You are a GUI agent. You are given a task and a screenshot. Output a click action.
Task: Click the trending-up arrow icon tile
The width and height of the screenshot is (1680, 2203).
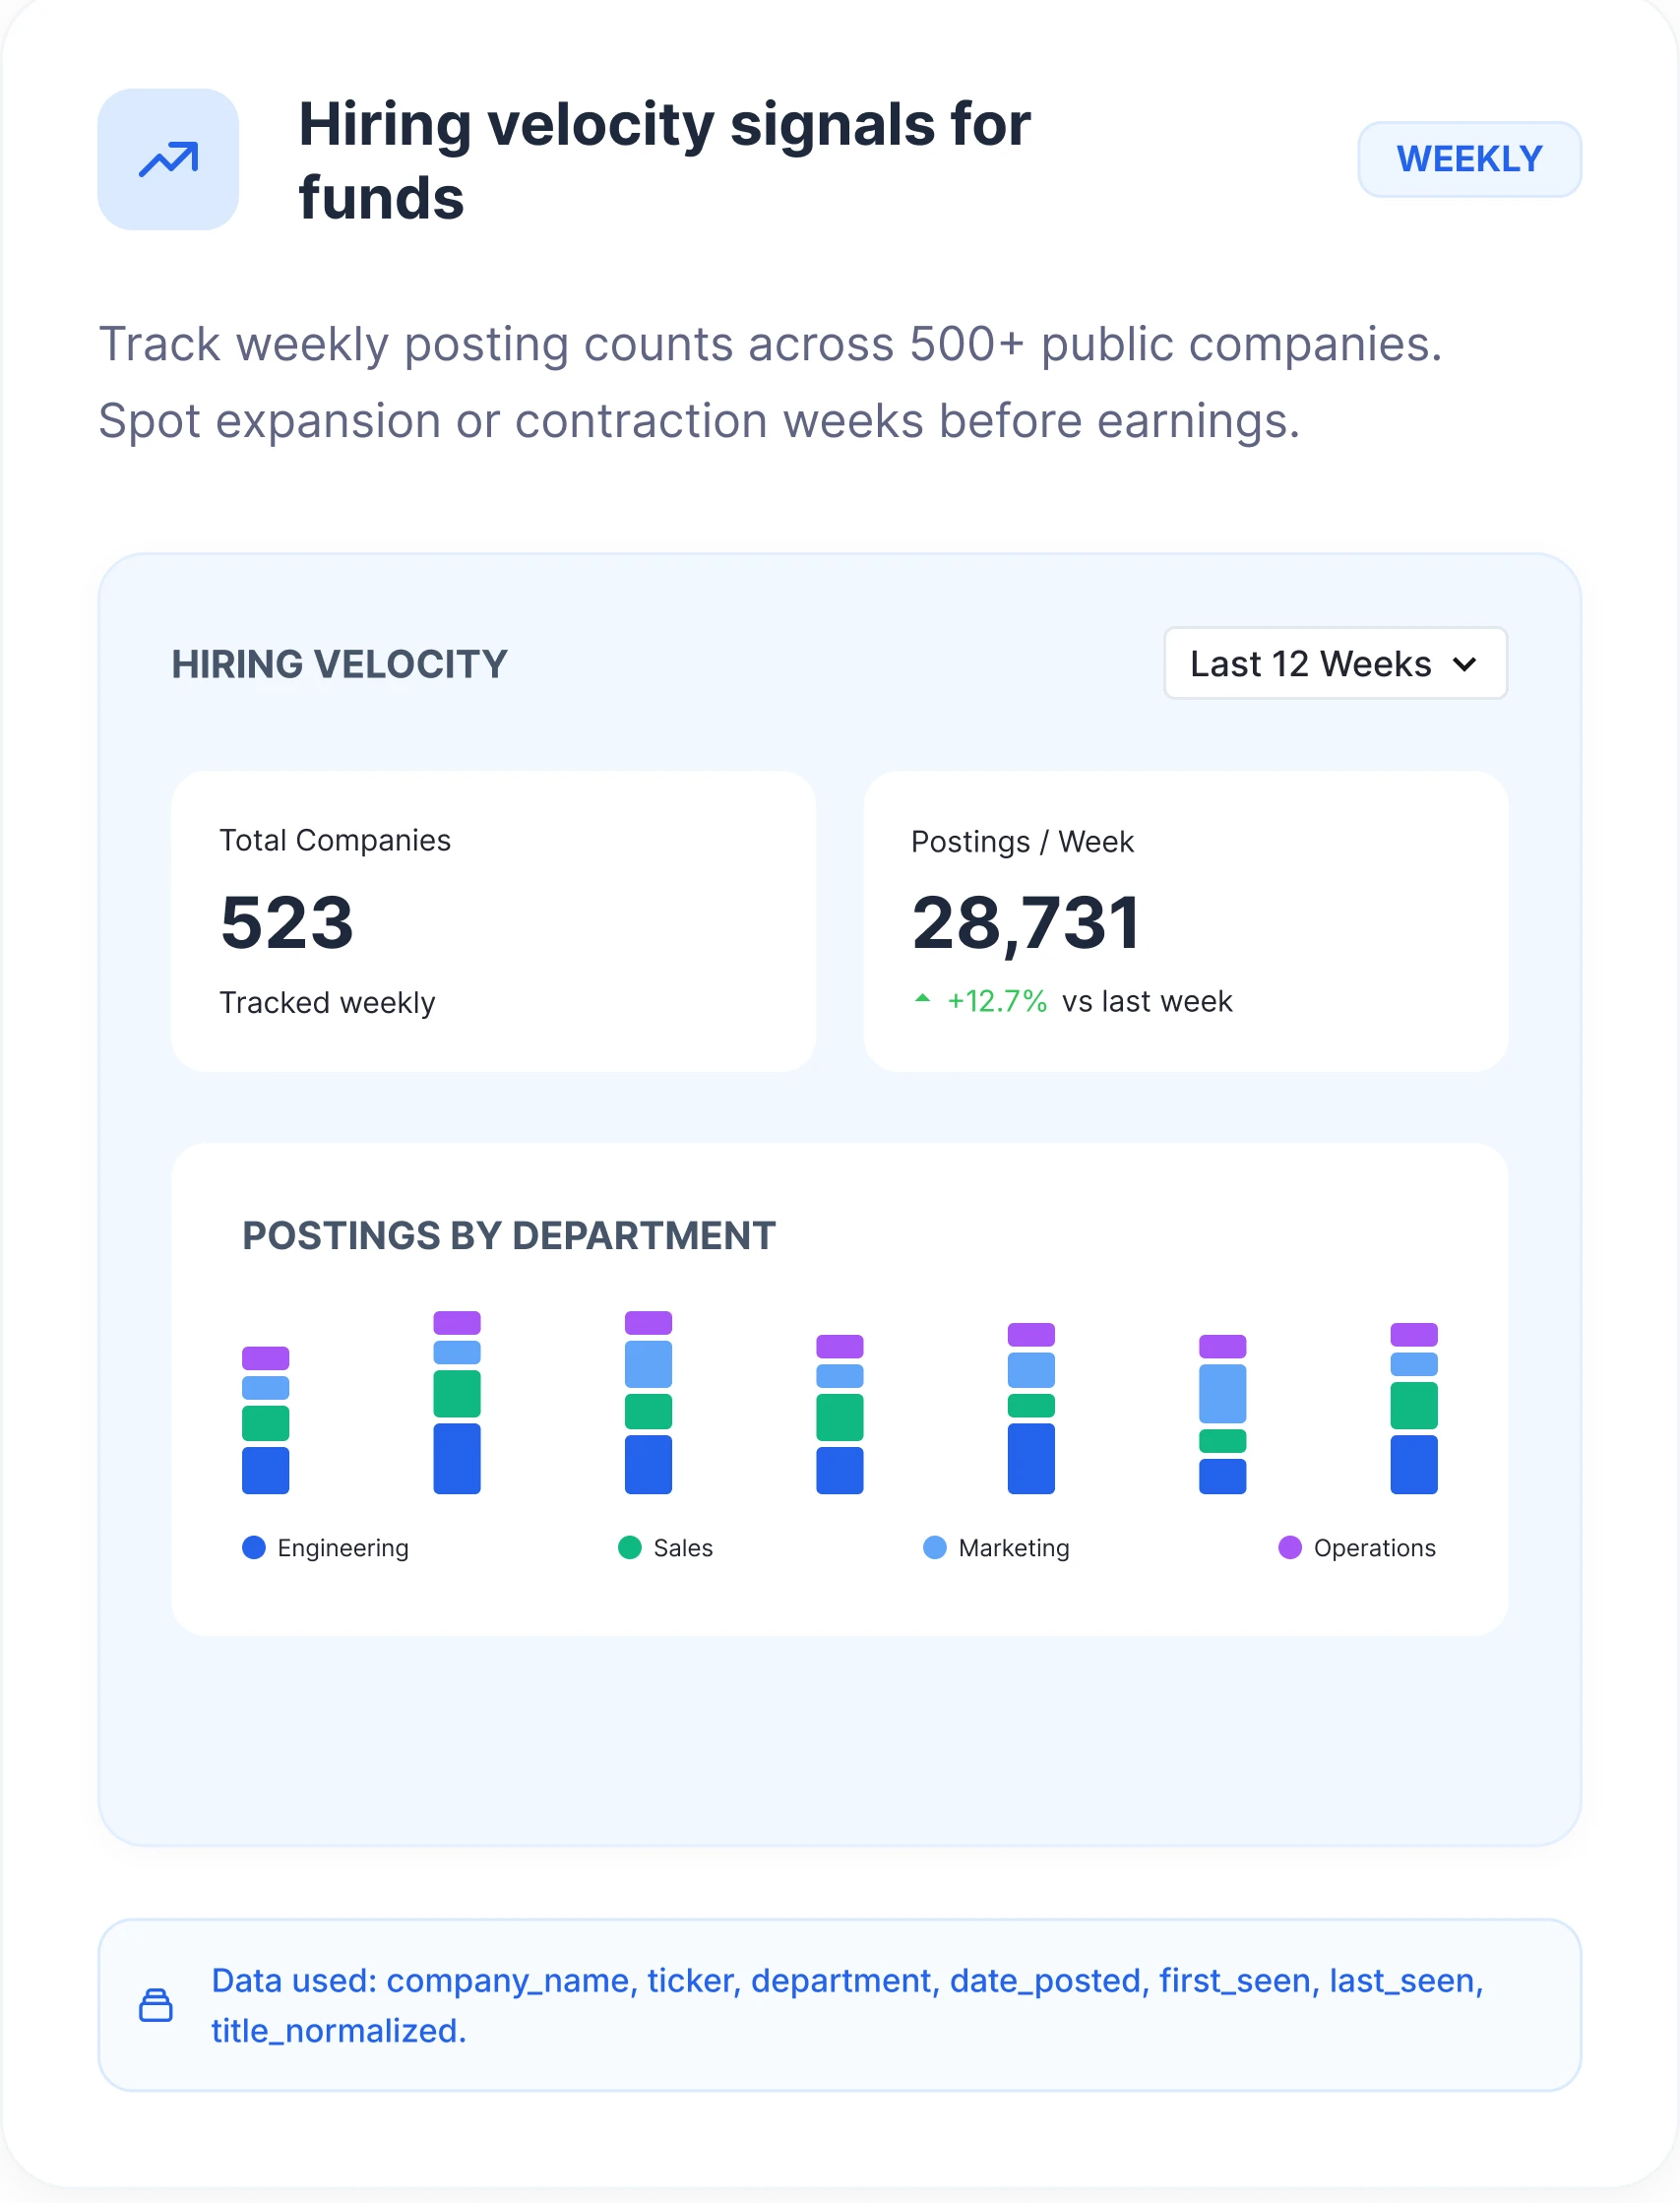168,160
